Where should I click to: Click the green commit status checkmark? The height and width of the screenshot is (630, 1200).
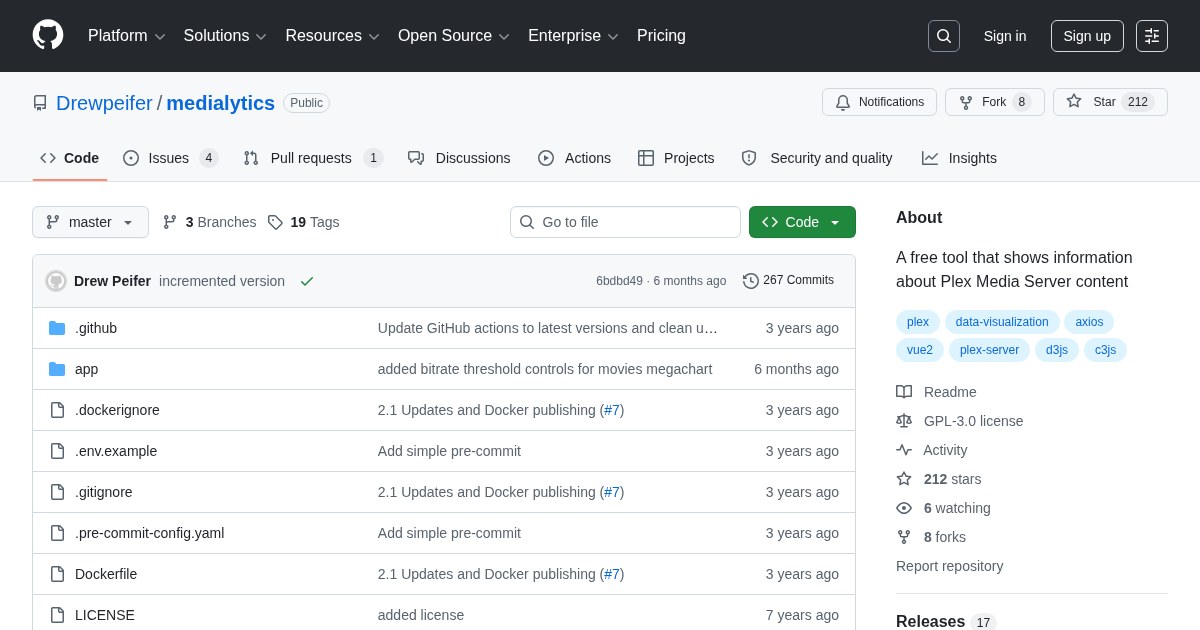[307, 281]
